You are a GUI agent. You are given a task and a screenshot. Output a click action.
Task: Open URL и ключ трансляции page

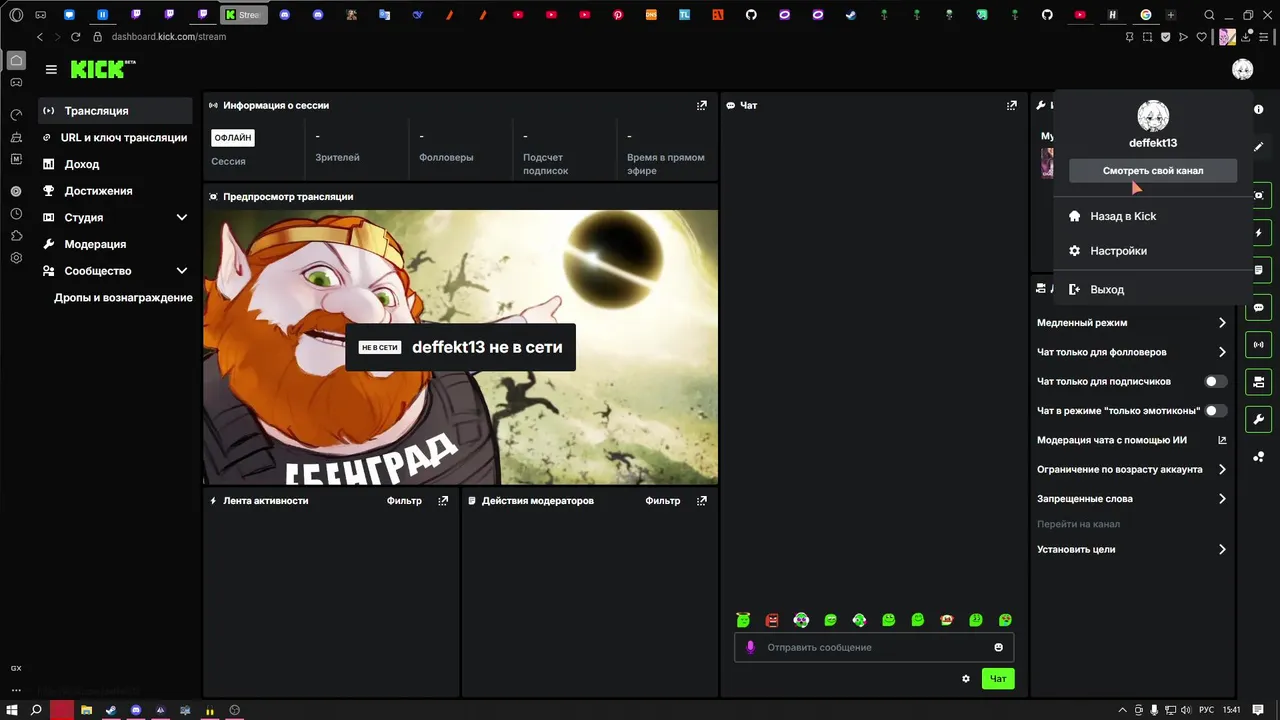115,137
